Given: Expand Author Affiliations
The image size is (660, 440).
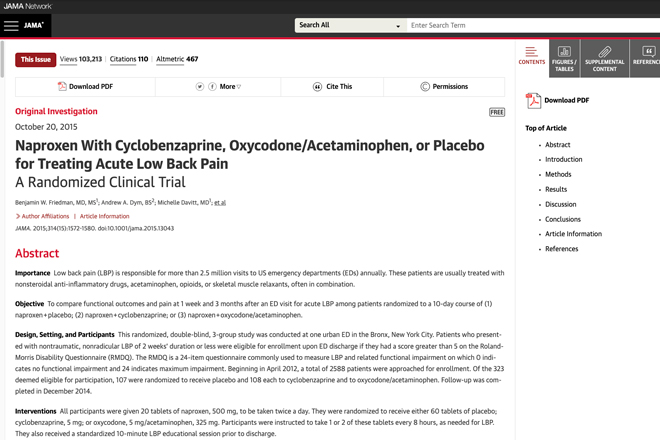Looking at the screenshot, I should point(43,216).
